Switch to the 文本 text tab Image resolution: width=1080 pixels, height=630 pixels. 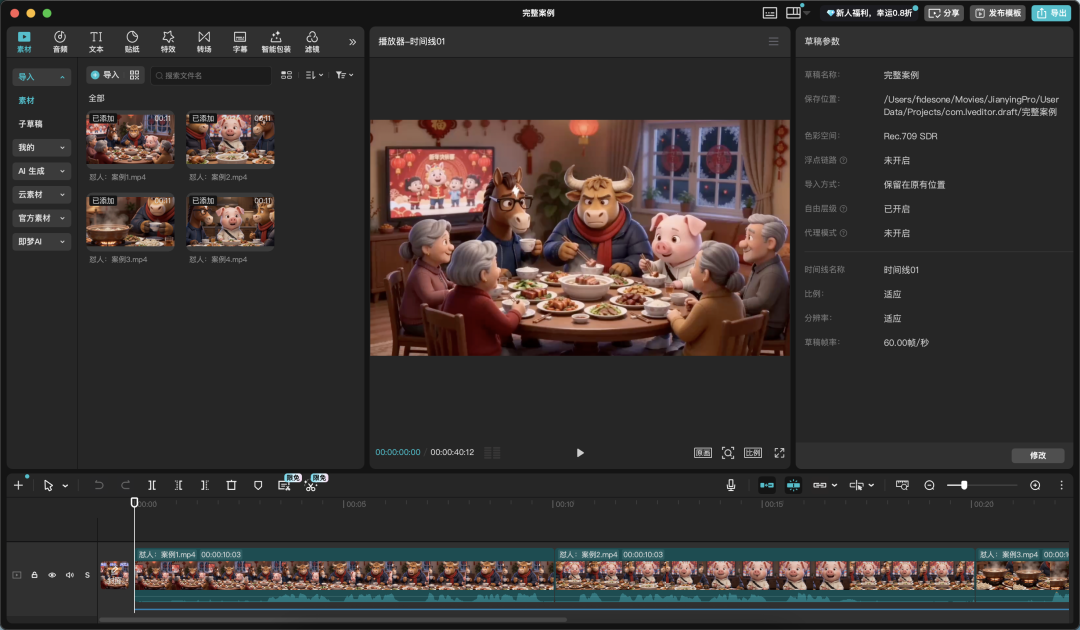(96, 41)
